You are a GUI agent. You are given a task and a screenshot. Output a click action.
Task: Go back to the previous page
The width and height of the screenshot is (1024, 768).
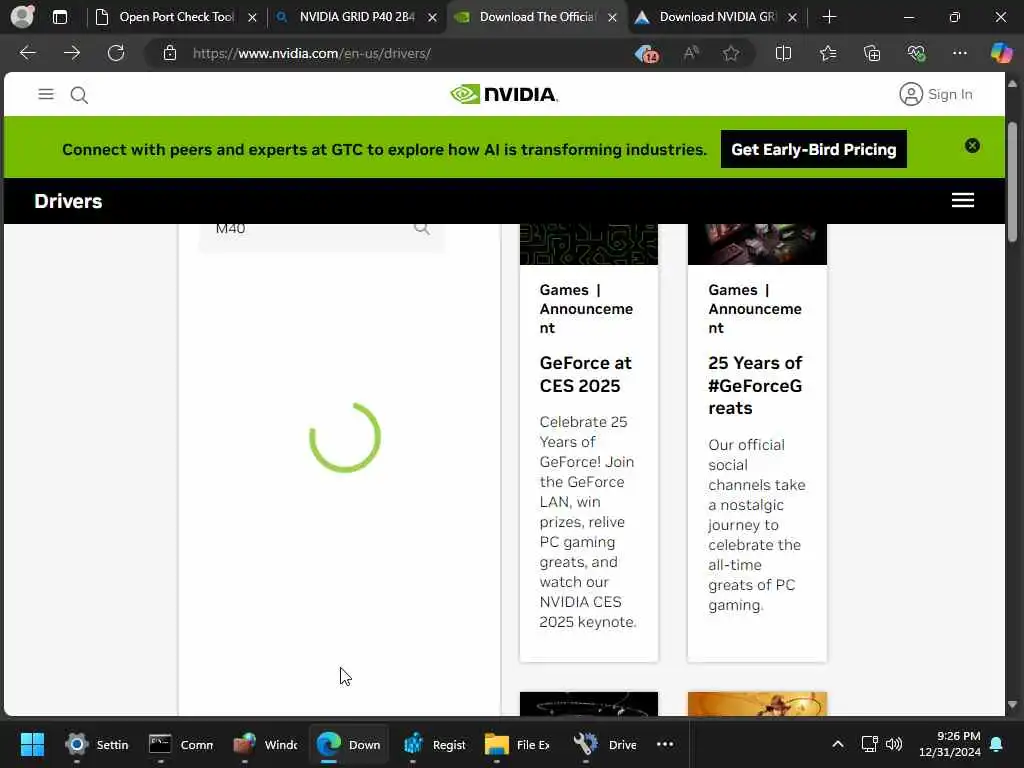[x=27, y=53]
